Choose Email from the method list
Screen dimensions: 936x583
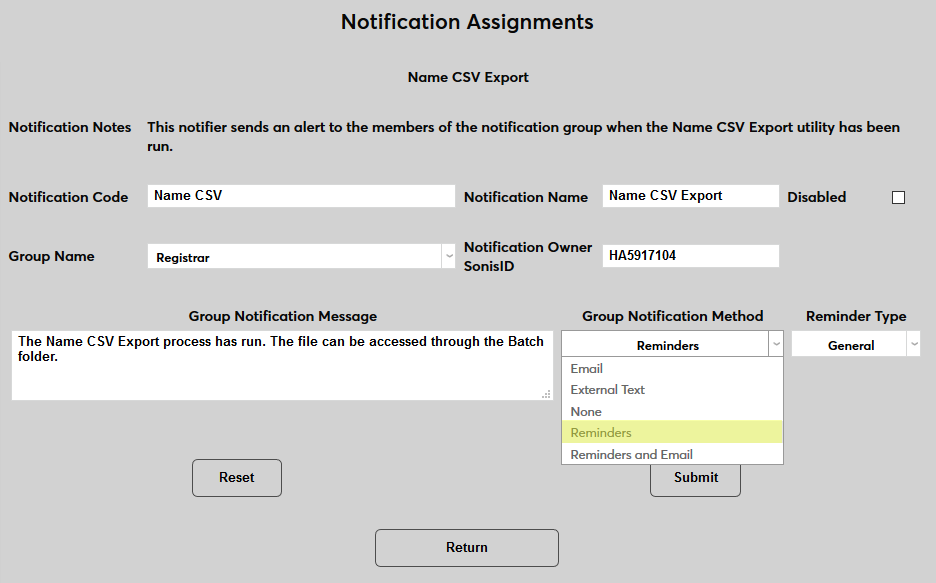672,369
